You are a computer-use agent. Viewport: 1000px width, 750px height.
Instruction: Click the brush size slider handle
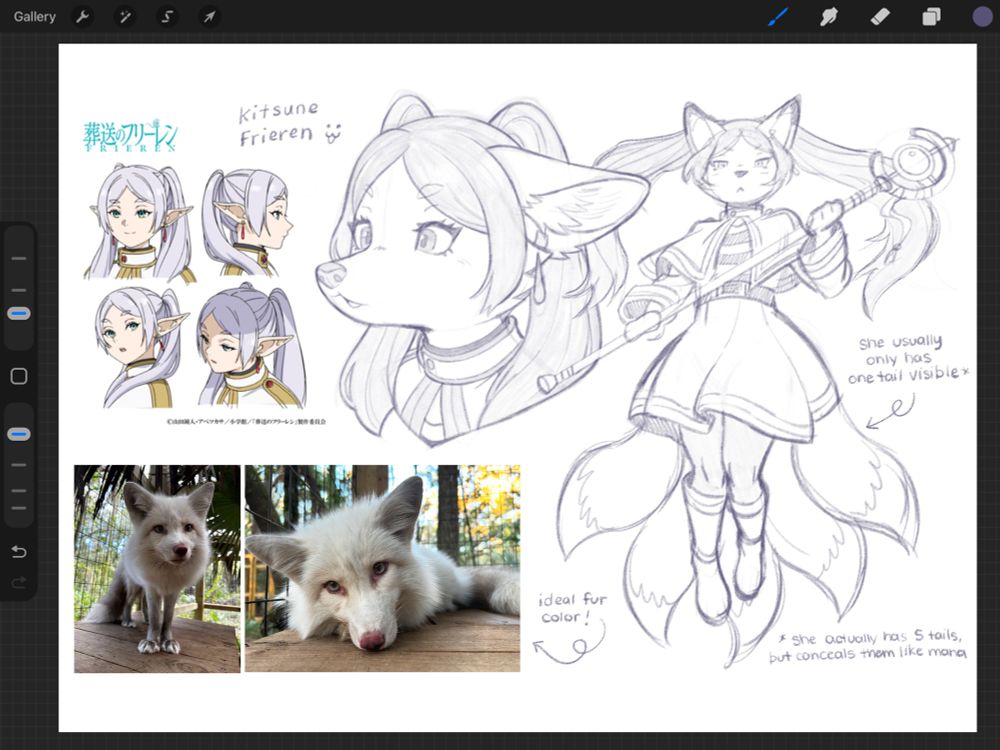click(18, 314)
